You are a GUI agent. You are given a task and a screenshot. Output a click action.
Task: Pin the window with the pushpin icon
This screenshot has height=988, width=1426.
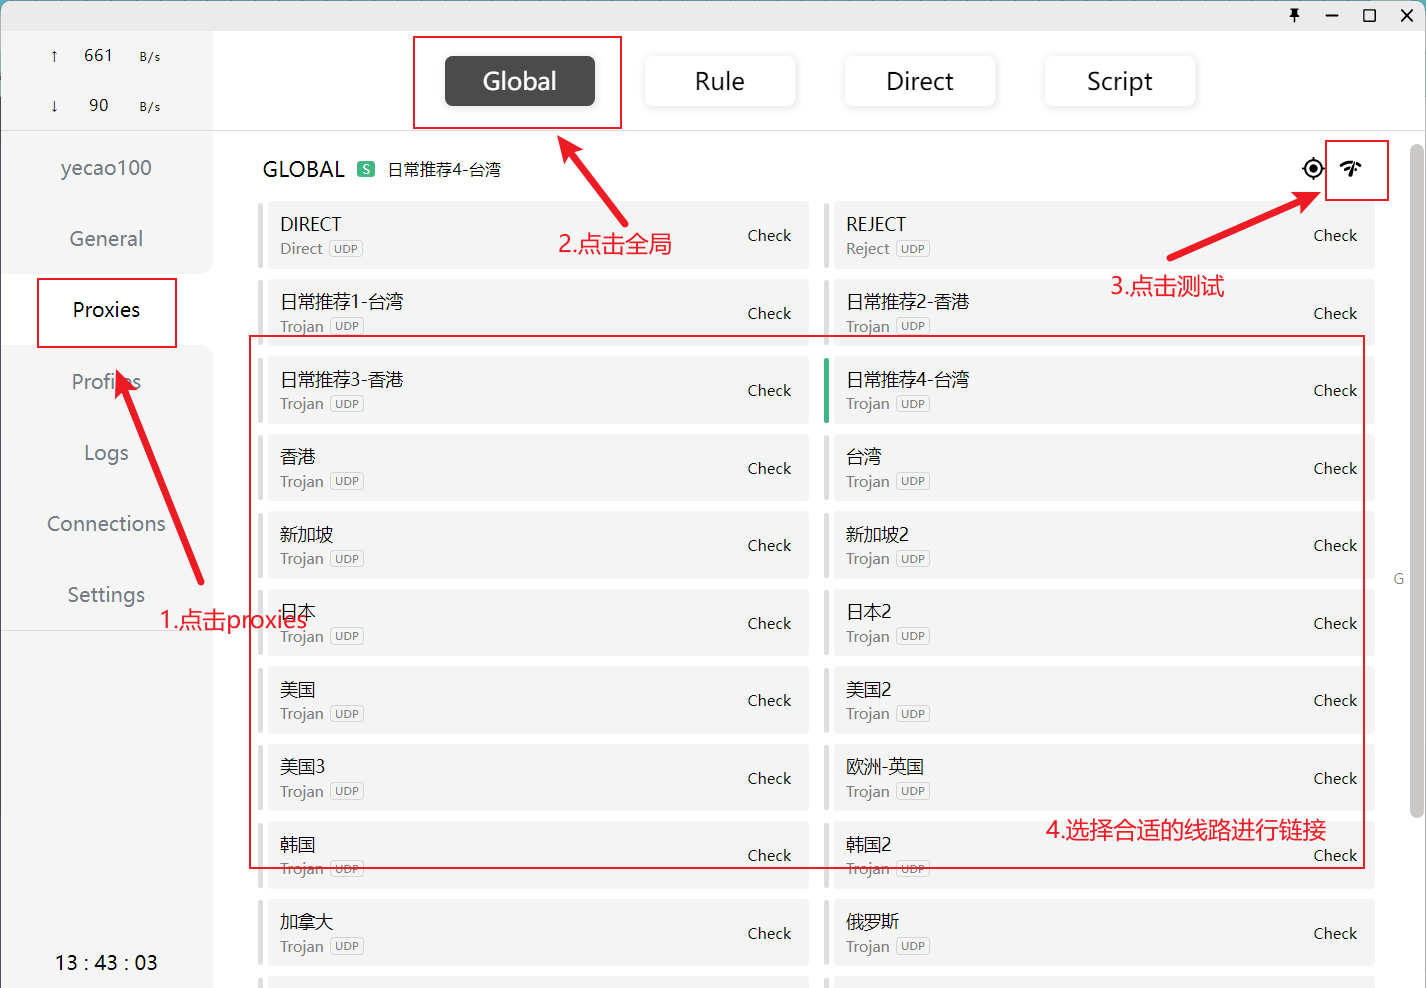point(1294,15)
